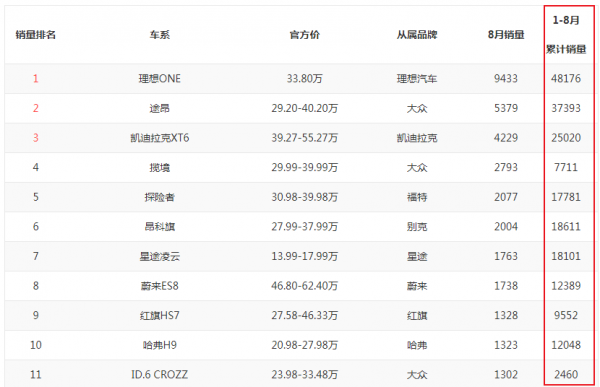This screenshot has width=600, height=387.
Task: Click the price 29.99-39.99万
Action: point(305,167)
